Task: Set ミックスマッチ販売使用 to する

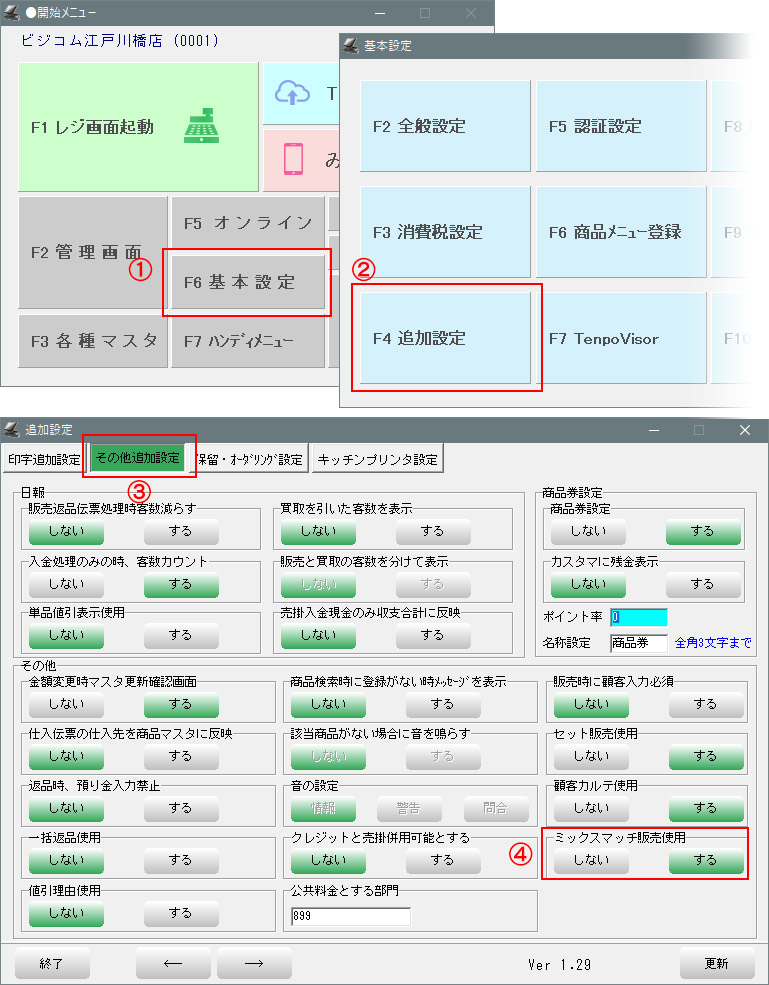Action: [x=705, y=859]
